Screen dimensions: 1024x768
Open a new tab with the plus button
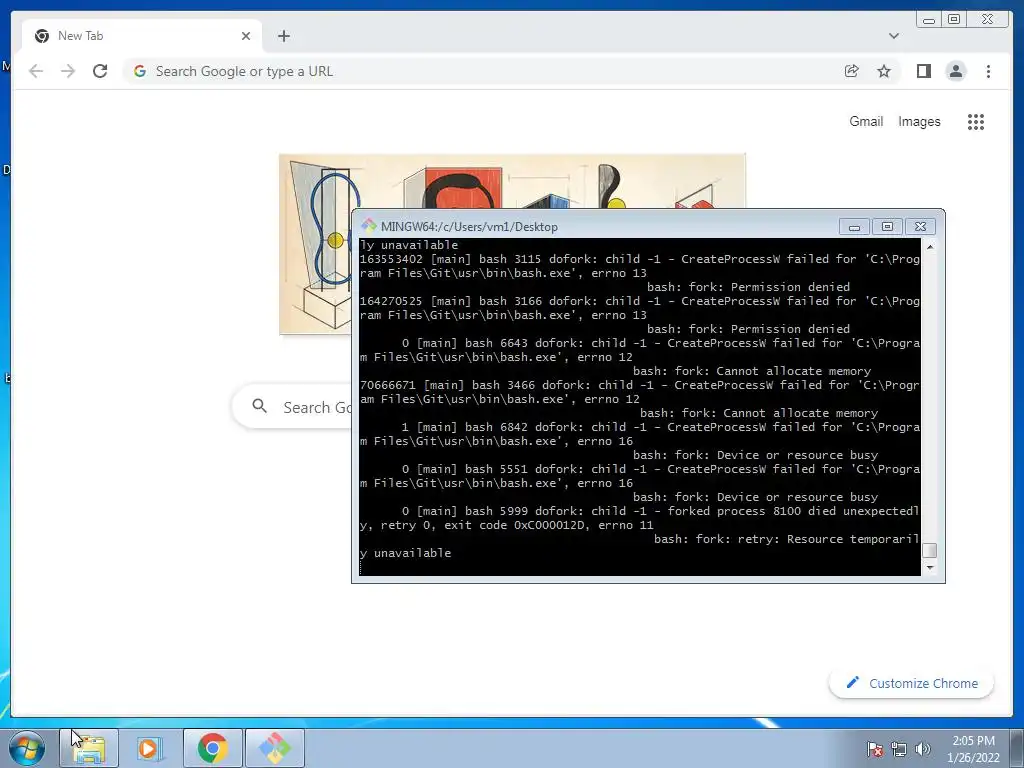click(x=283, y=36)
